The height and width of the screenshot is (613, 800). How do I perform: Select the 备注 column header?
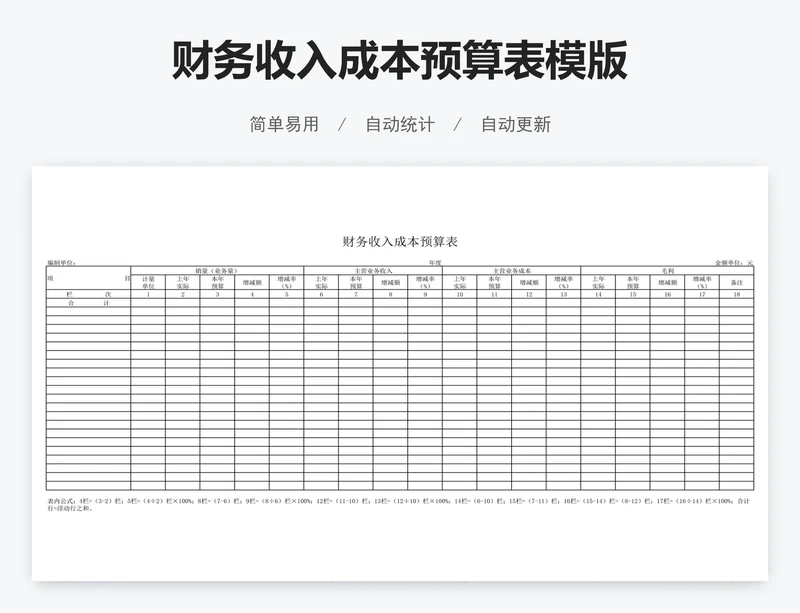pos(737,282)
